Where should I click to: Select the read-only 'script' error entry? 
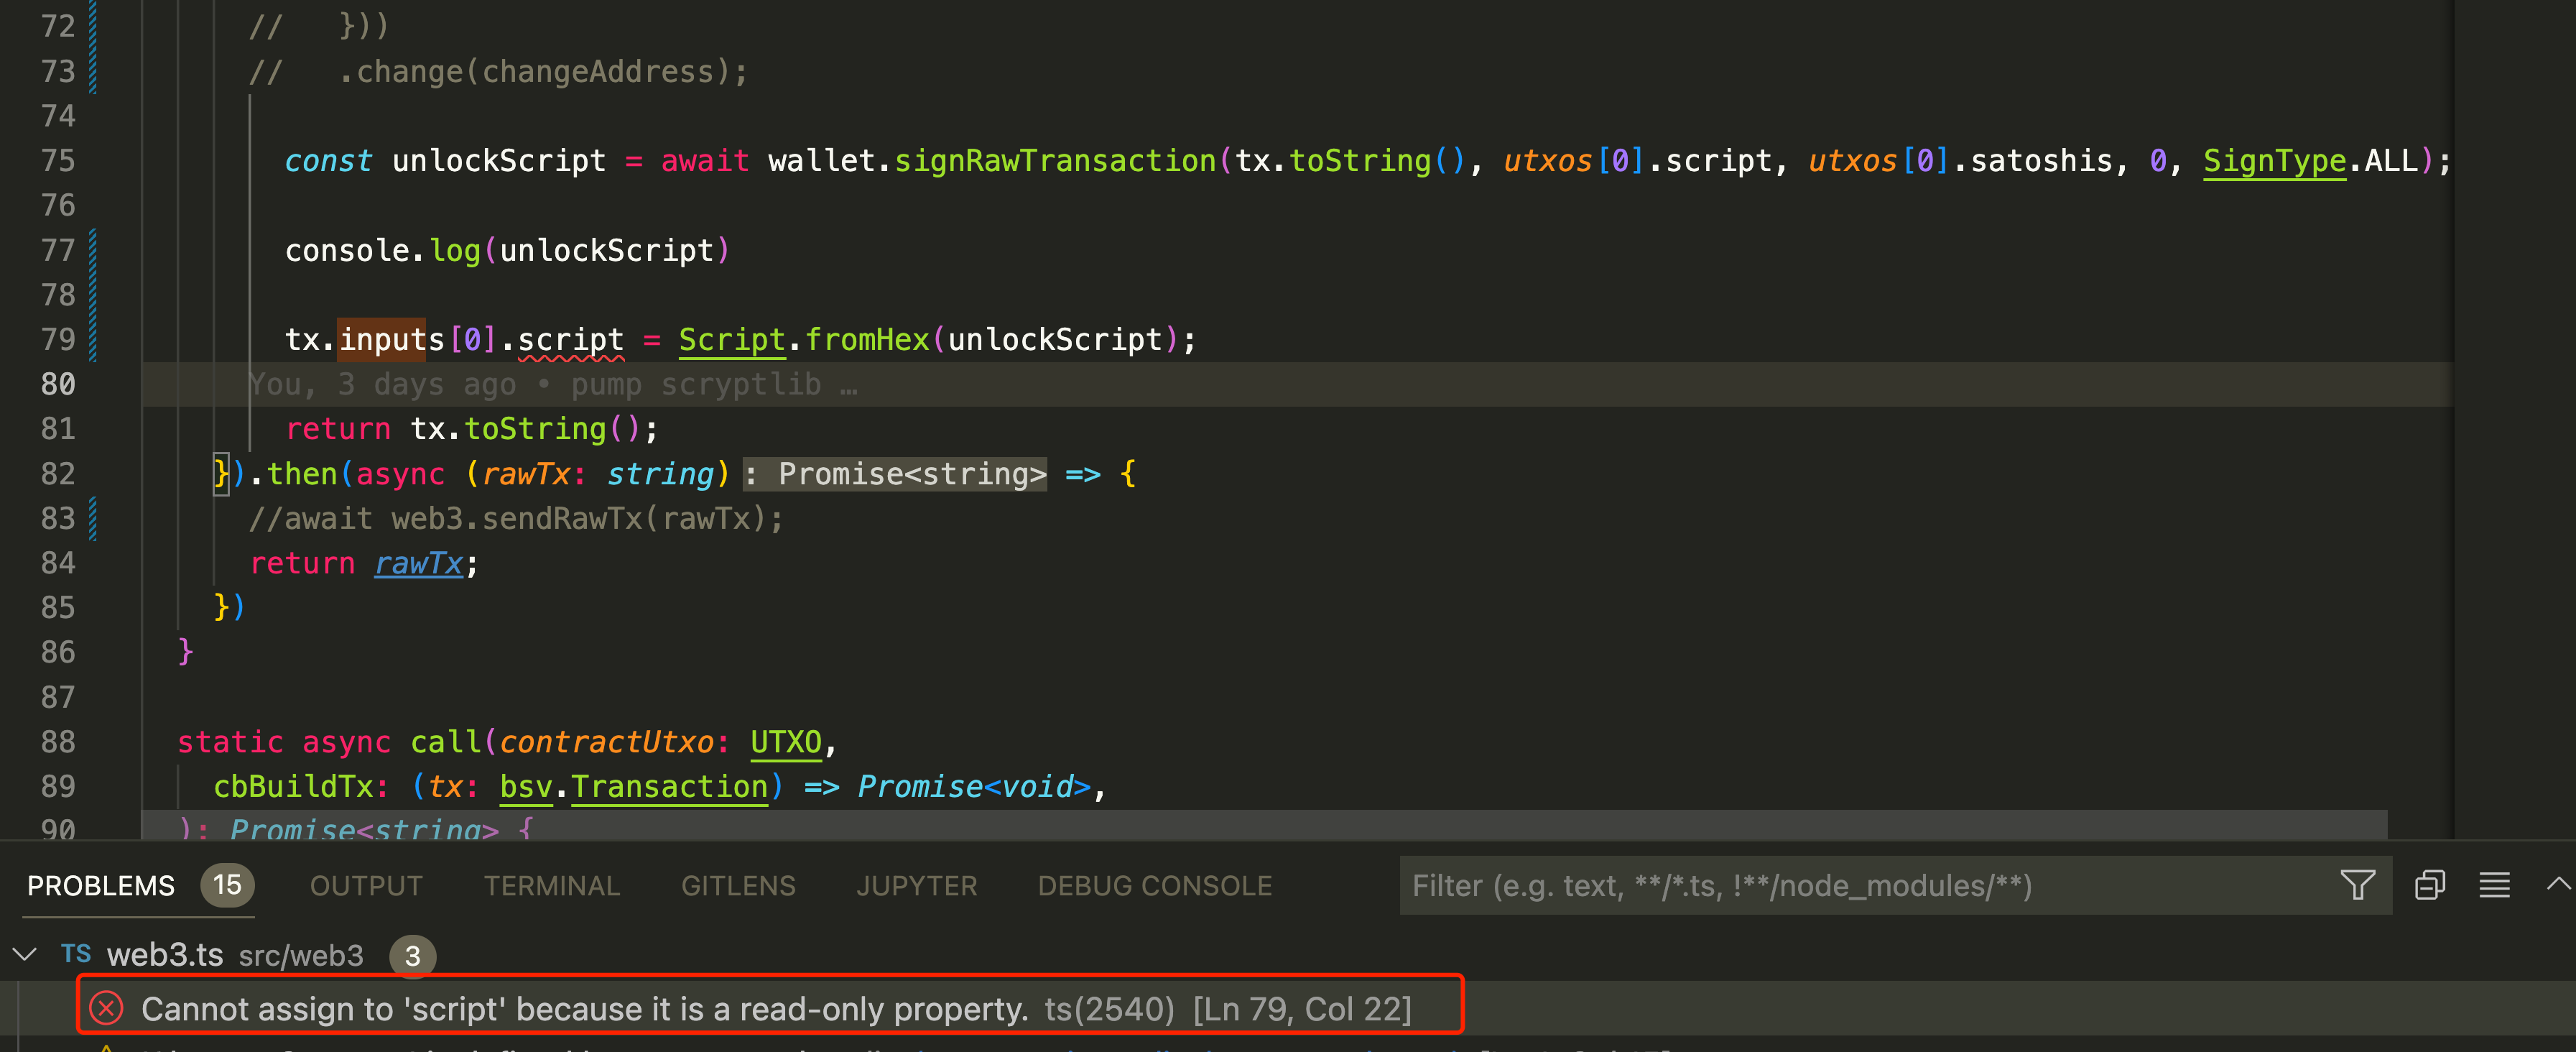click(x=584, y=1009)
